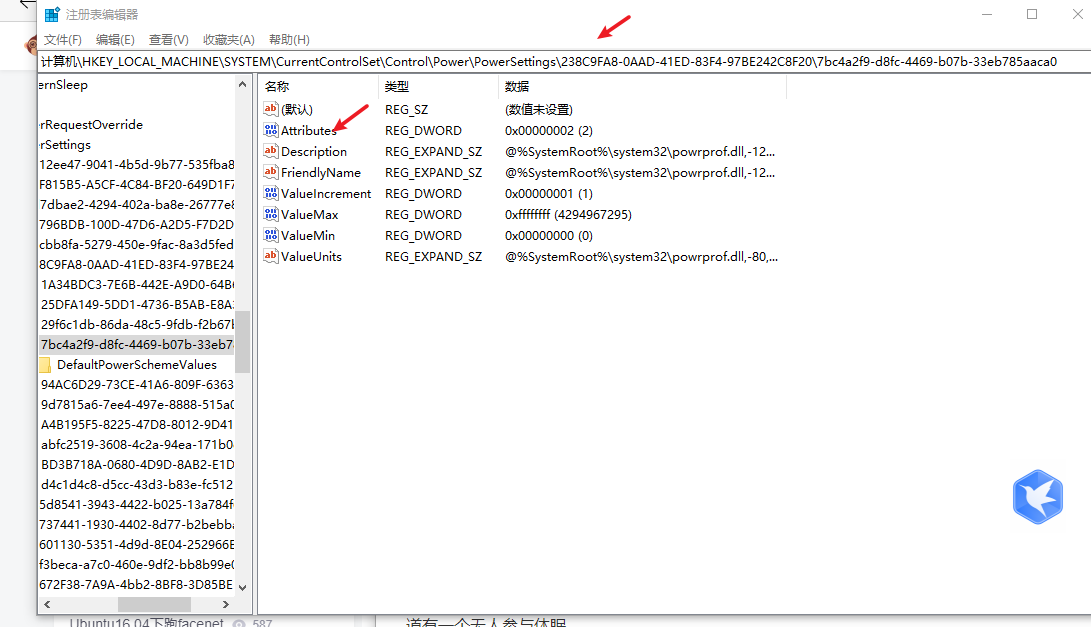Minimize the Registry Editor window
This screenshot has height=627, width=1091.
coord(987,14)
